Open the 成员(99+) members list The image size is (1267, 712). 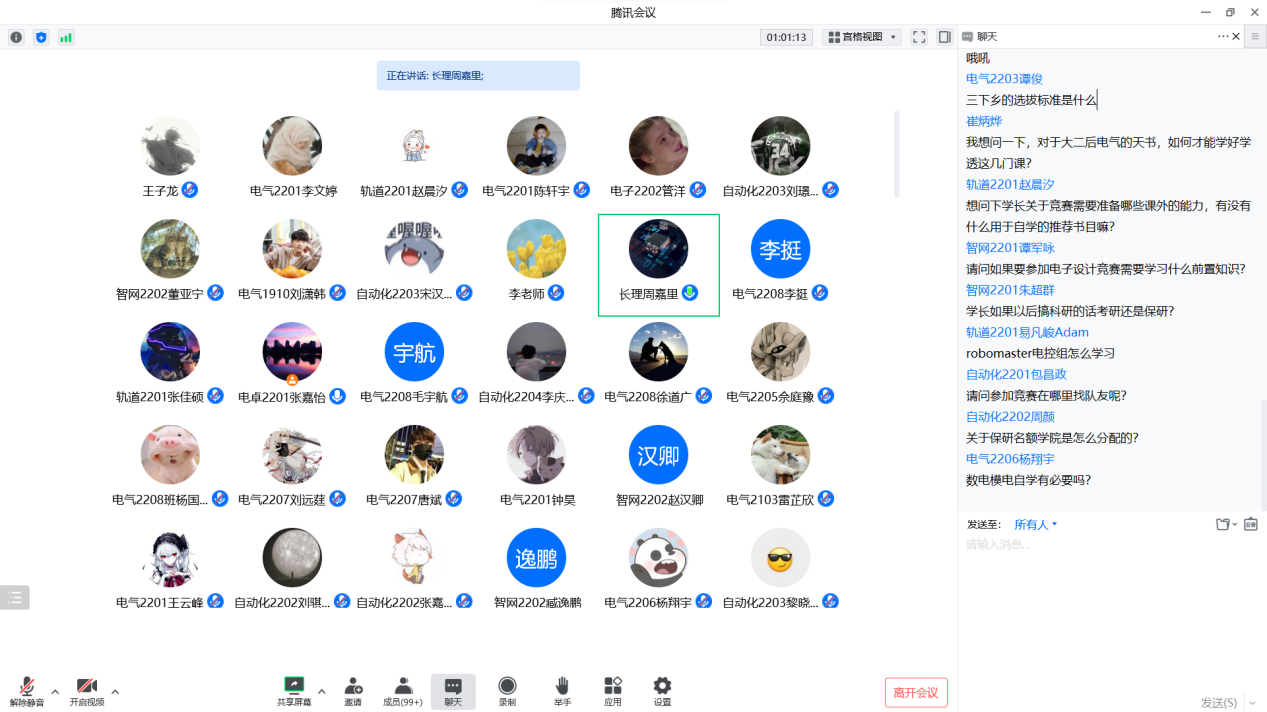click(403, 686)
